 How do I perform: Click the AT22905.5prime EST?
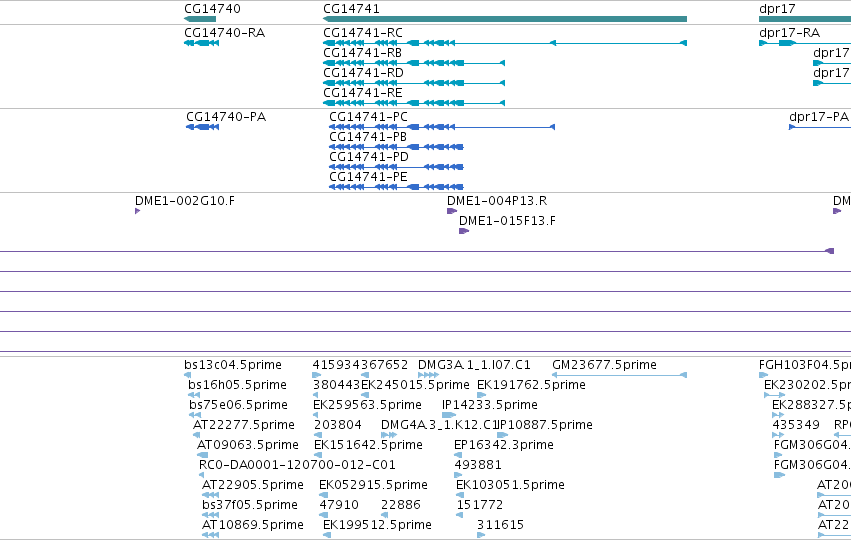coord(252,485)
